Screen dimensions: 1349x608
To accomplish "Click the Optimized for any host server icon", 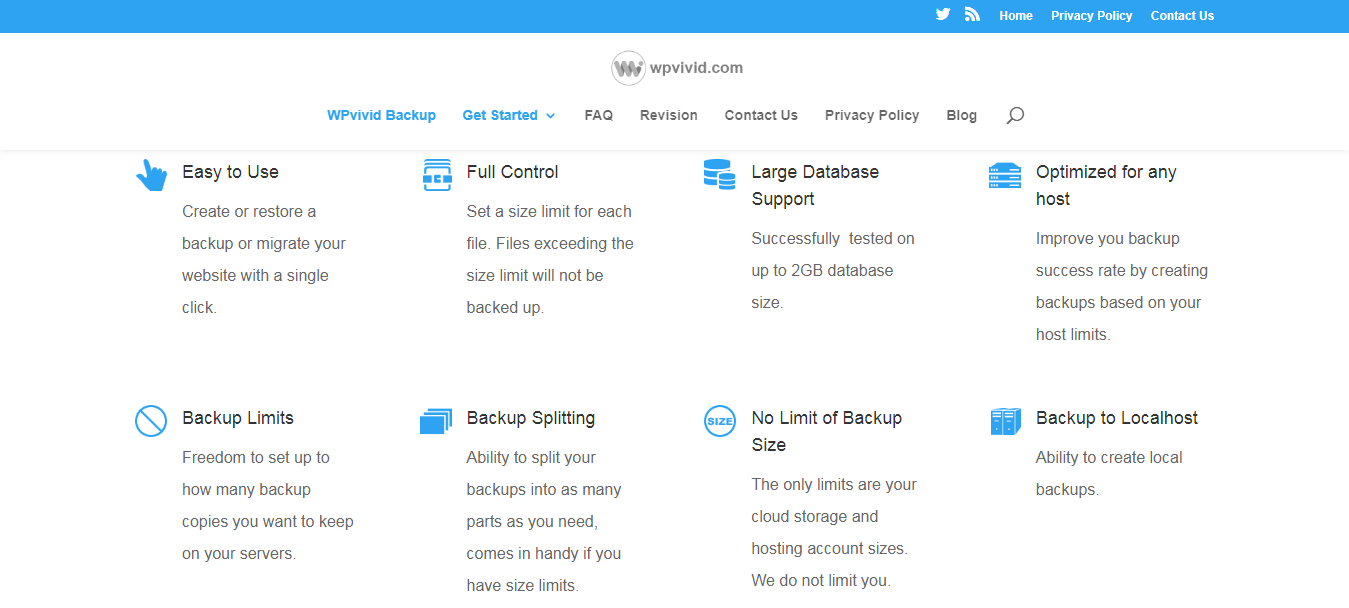I will (1005, 175).
